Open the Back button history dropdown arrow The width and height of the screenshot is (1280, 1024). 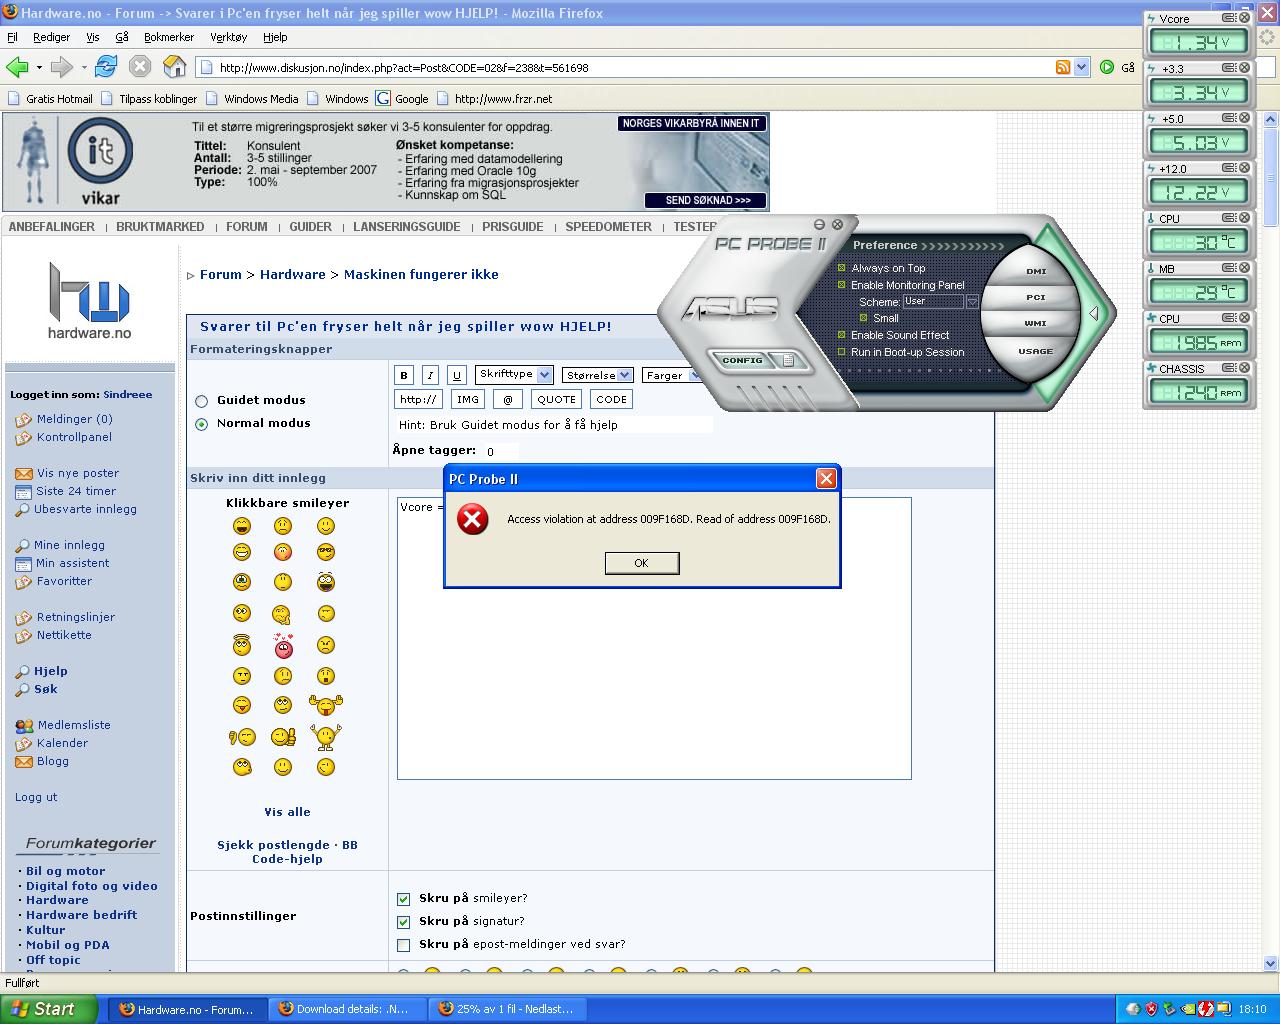click(39, 67)
